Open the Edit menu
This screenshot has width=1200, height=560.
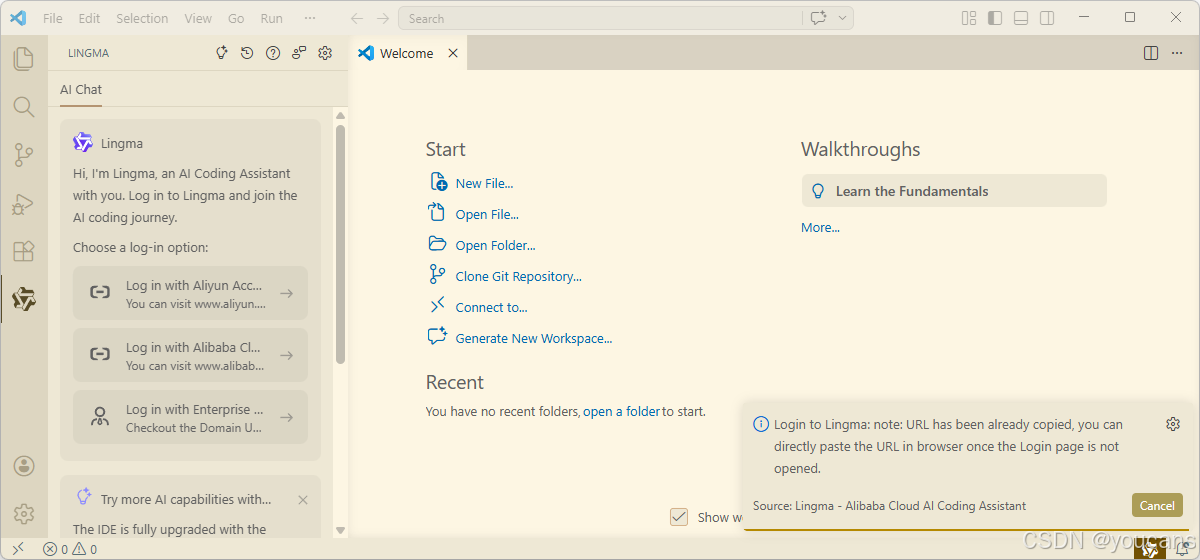click(x=89, y=18)
